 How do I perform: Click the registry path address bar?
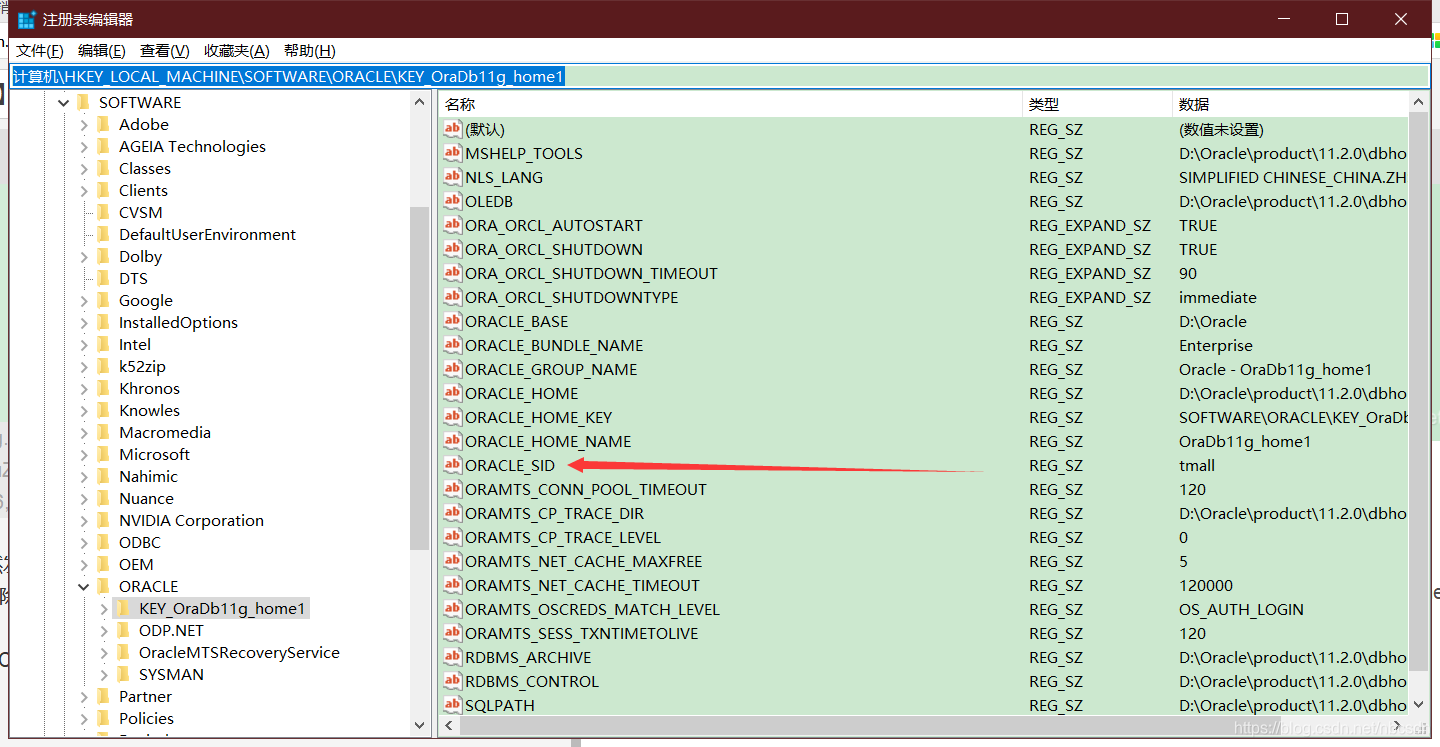point(720,77)
